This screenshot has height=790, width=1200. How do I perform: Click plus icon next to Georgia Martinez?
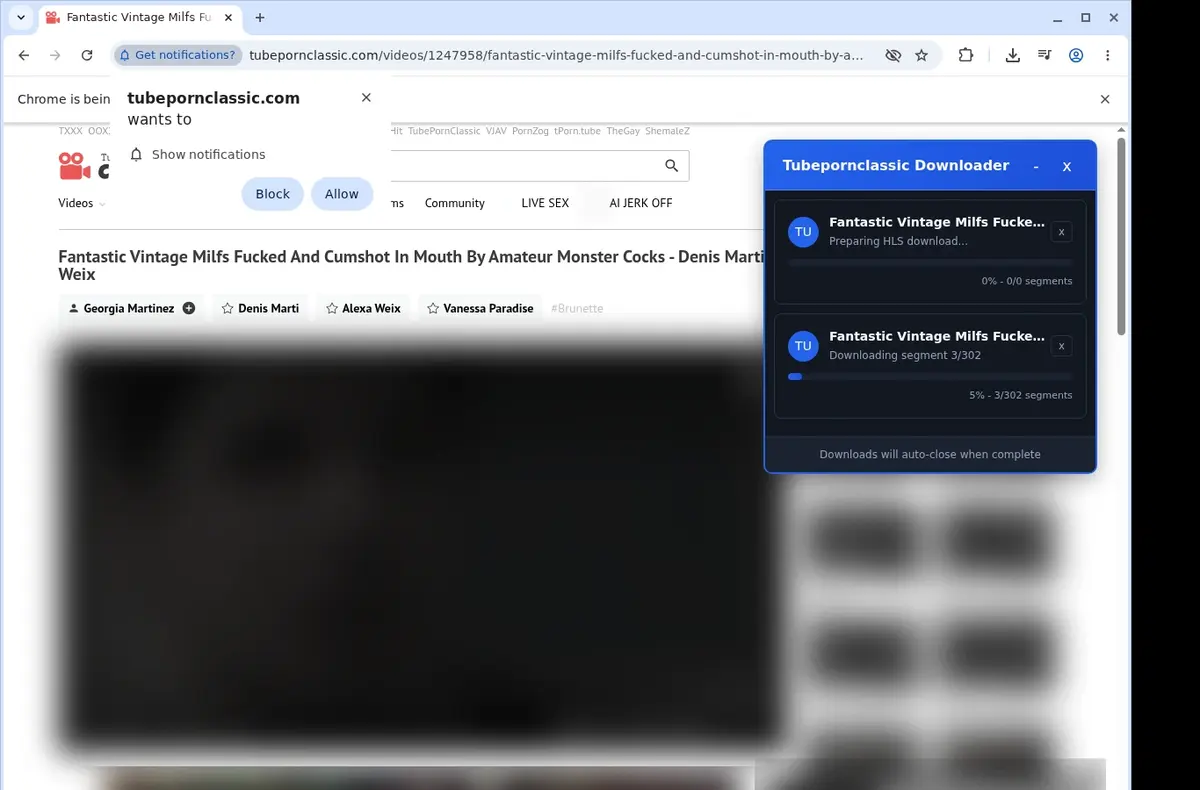pyautogui.click(x=189, y=308)
